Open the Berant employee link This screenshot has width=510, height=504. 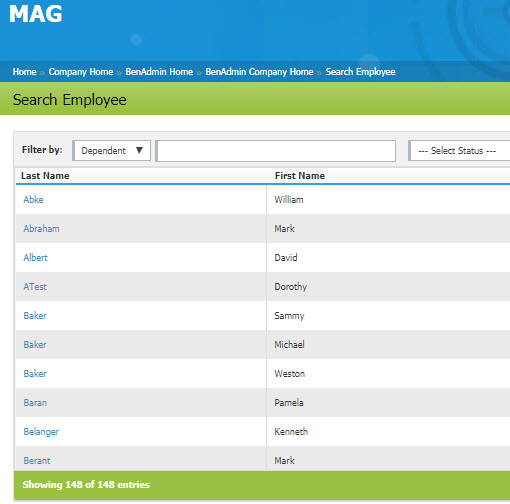37,461
